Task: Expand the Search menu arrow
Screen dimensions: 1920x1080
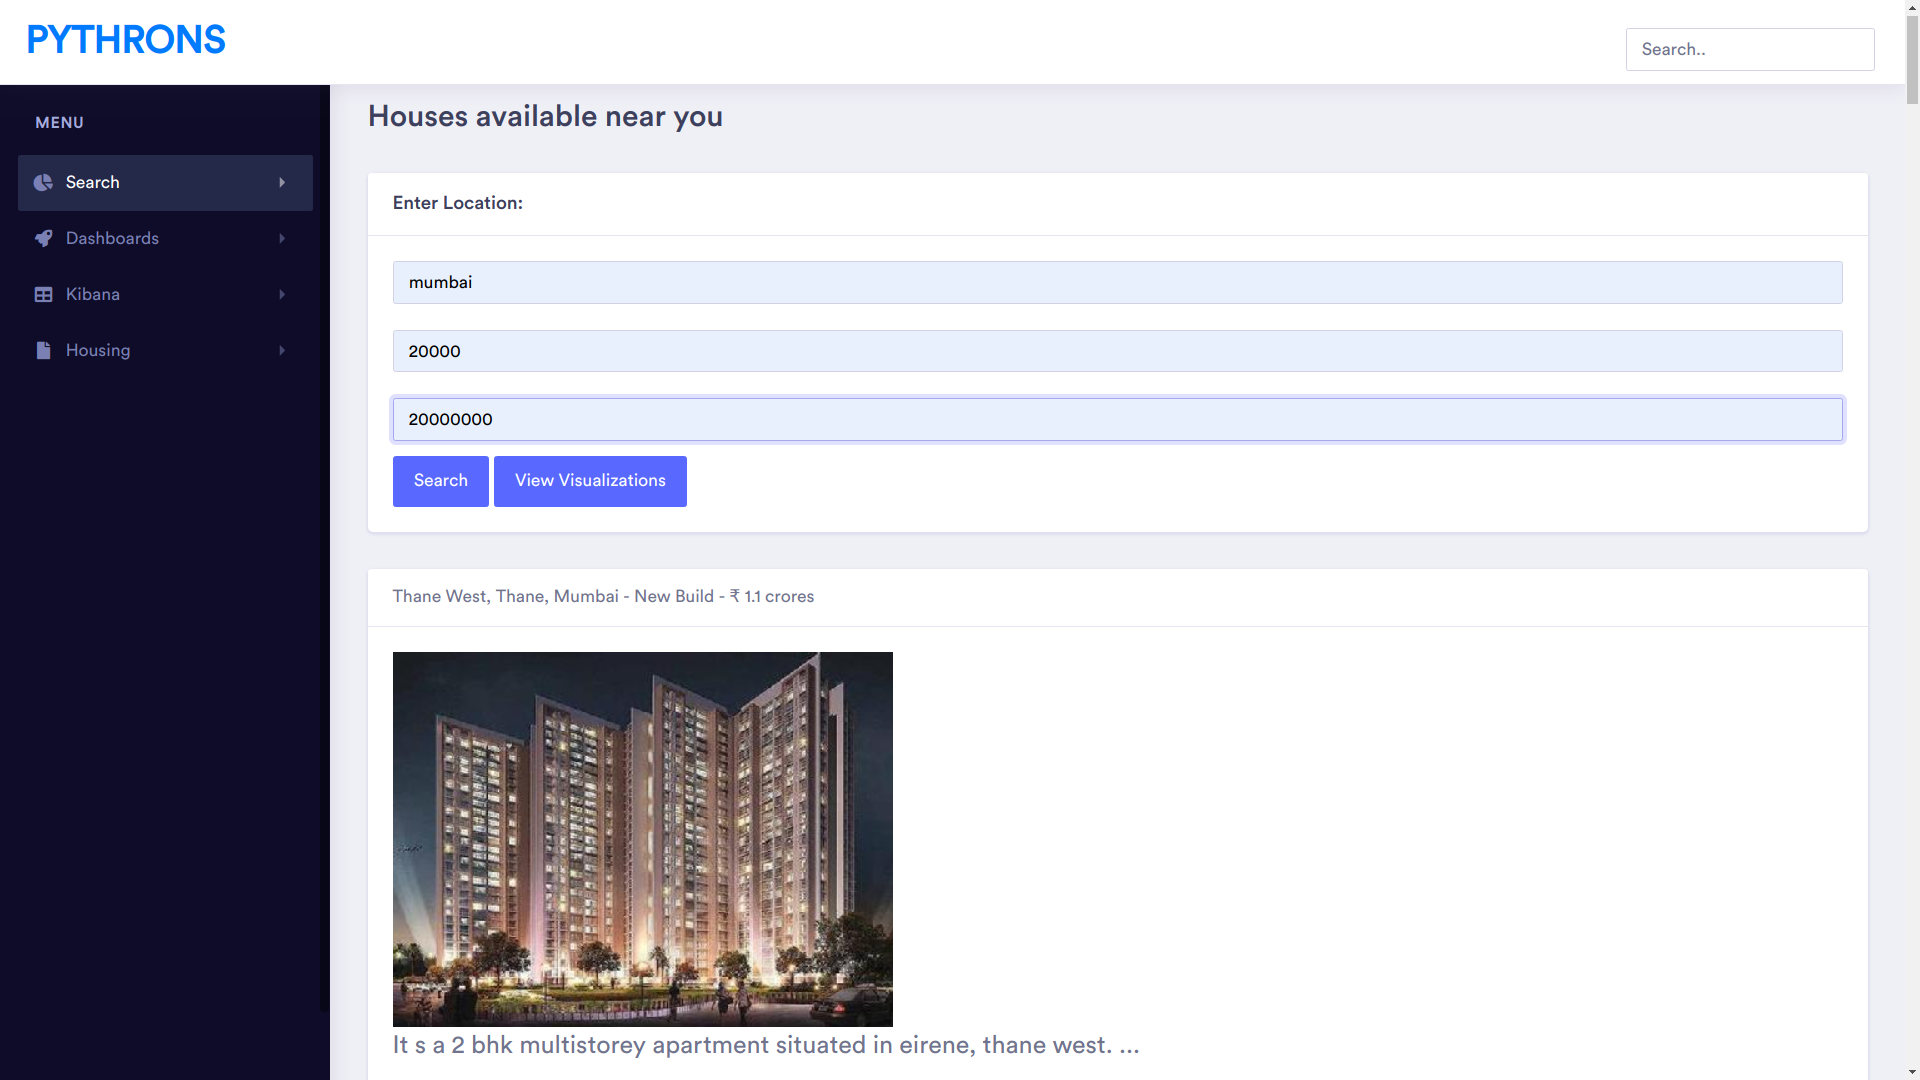Action: pyautogui.click(x=282, y=182)
